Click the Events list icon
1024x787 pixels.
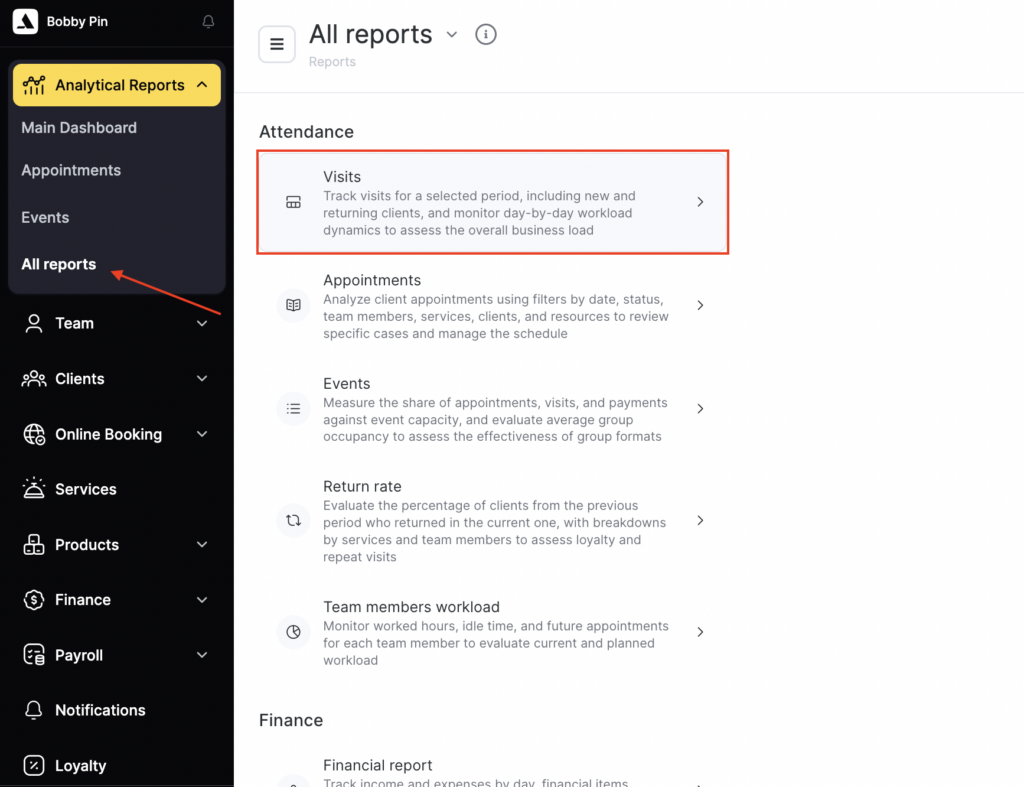pyautogui.click(x=293, y=408)
